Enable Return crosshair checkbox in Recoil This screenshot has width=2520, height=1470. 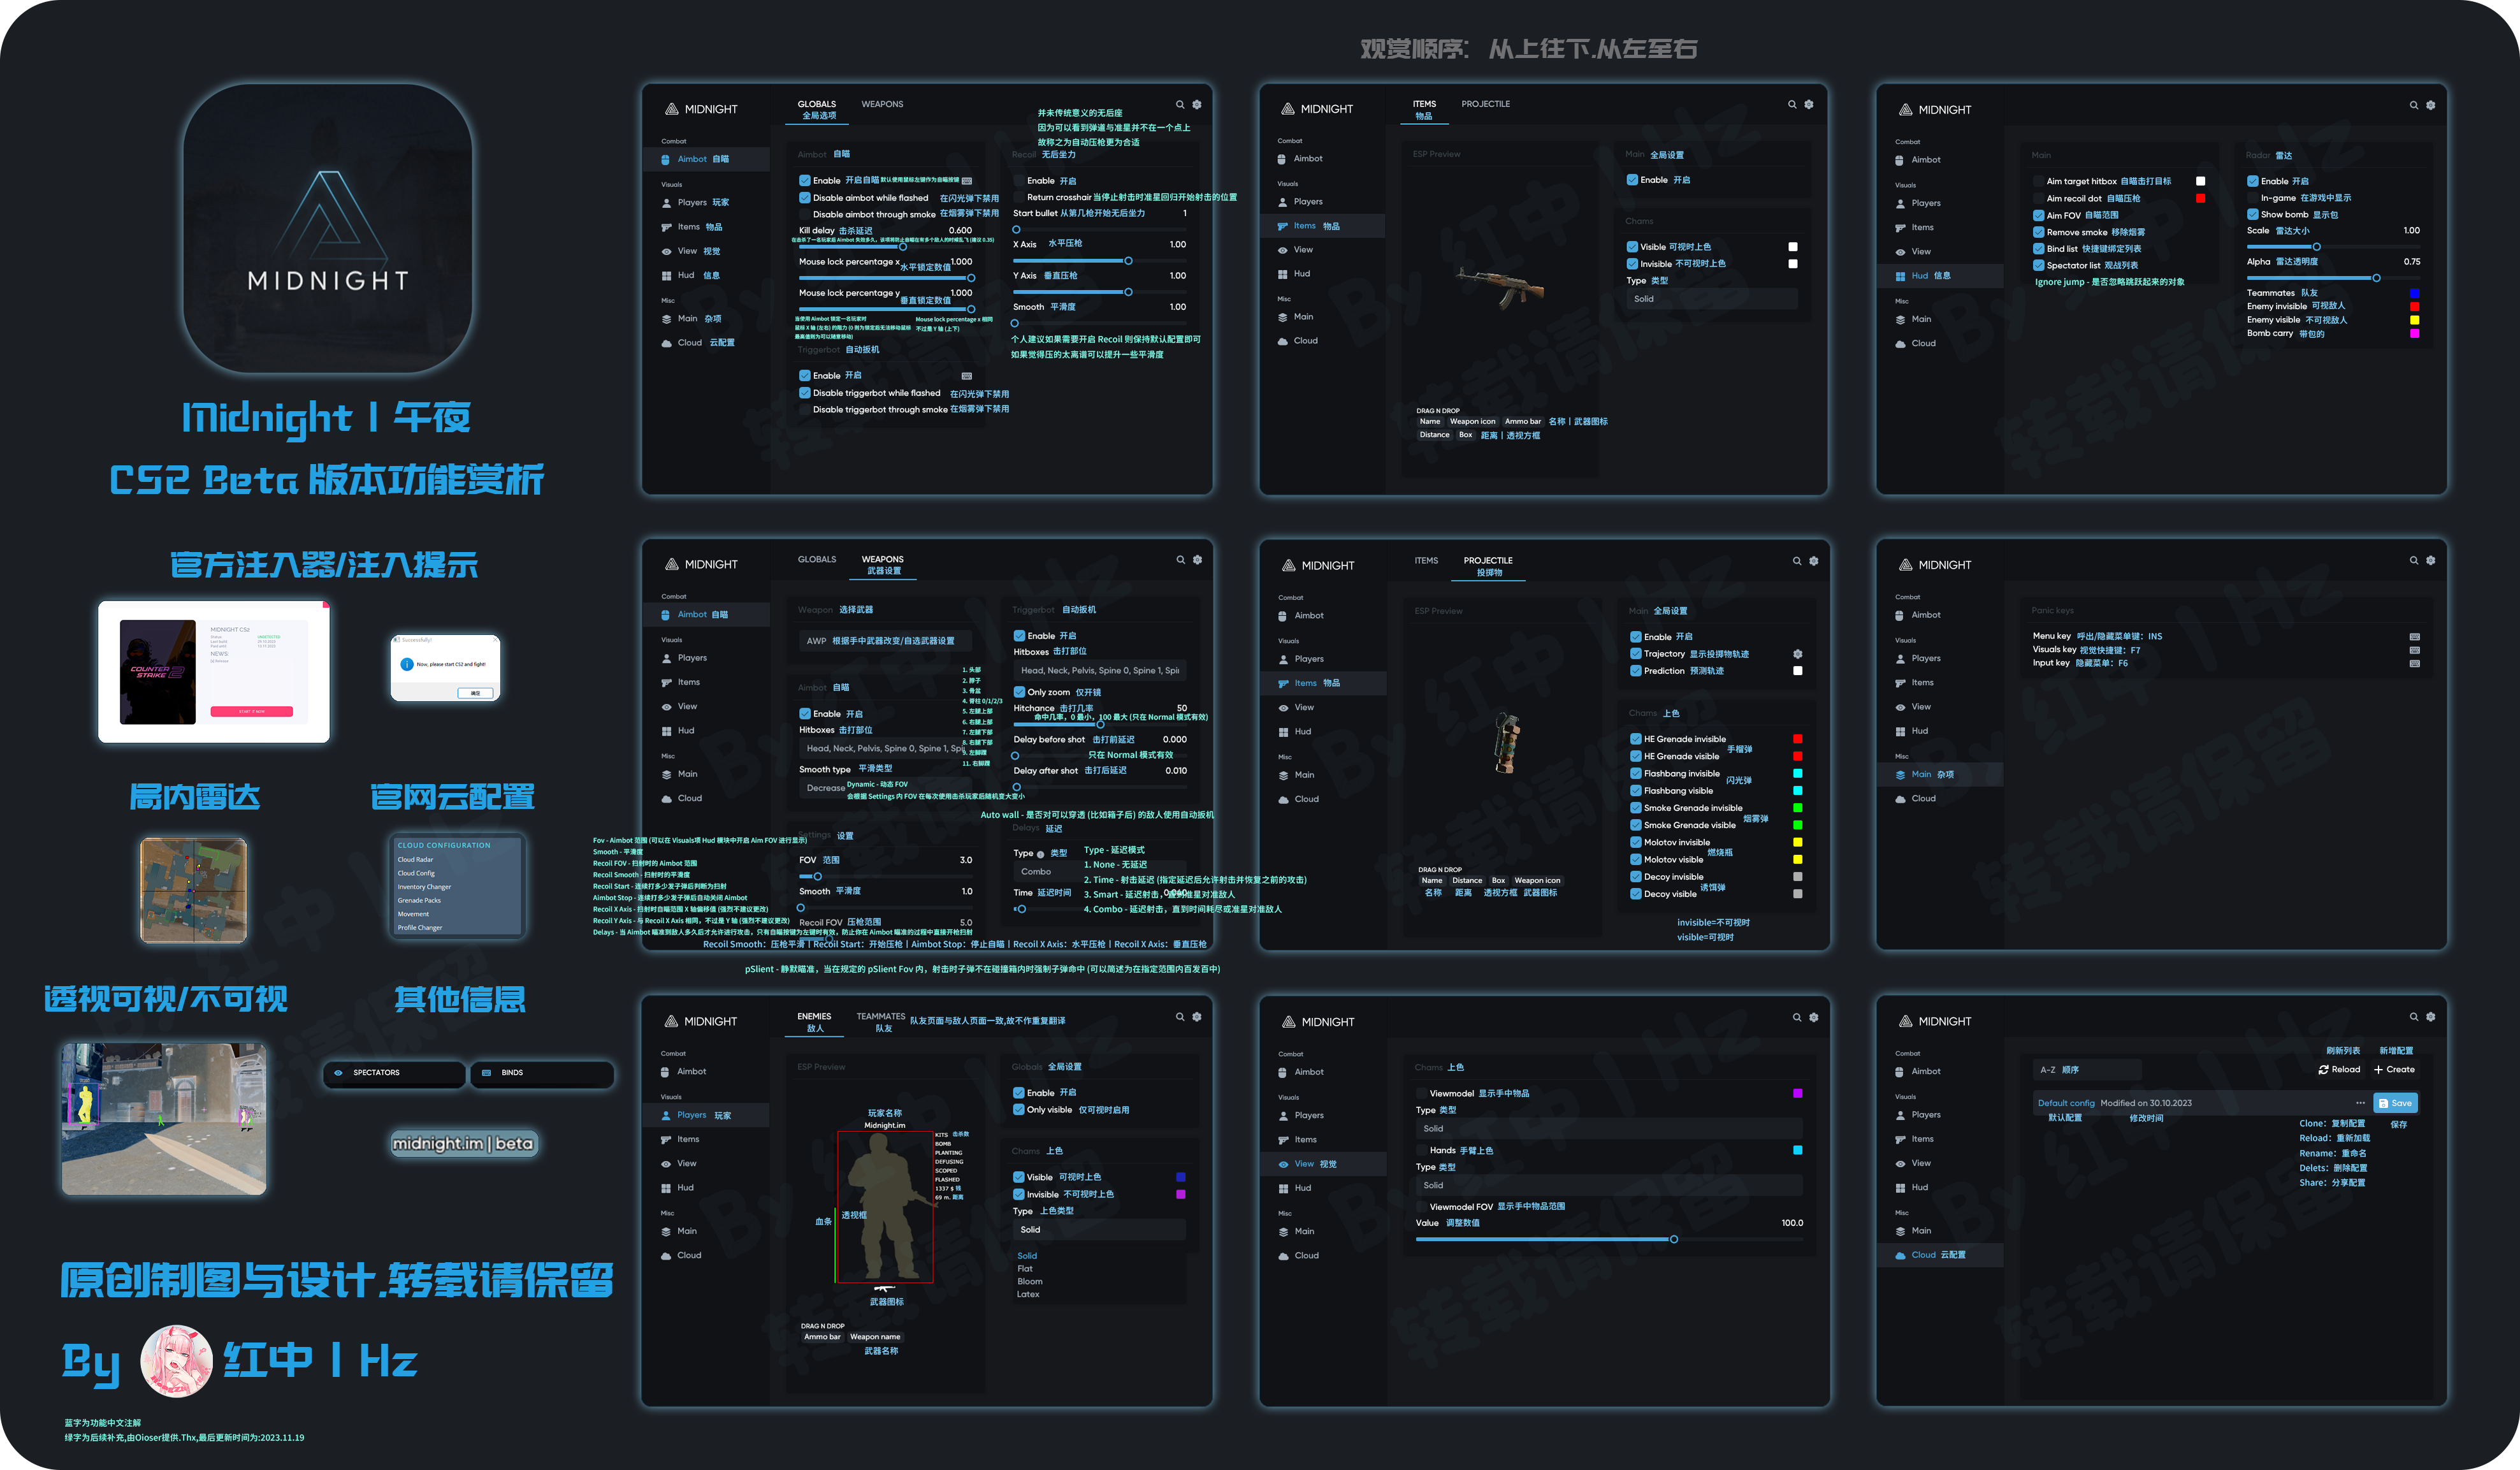(1019, 197)
